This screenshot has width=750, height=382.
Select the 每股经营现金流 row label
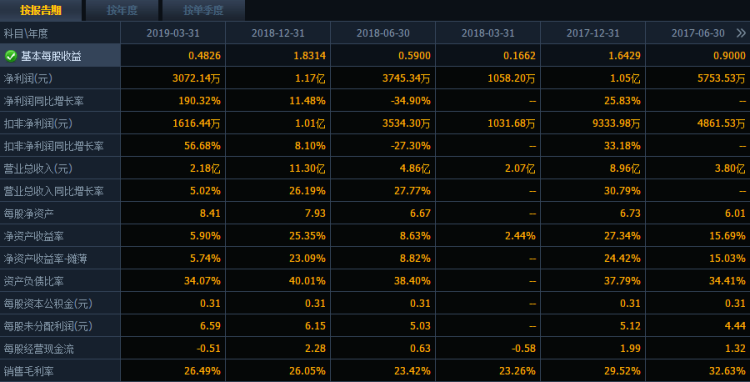[39, 349]
